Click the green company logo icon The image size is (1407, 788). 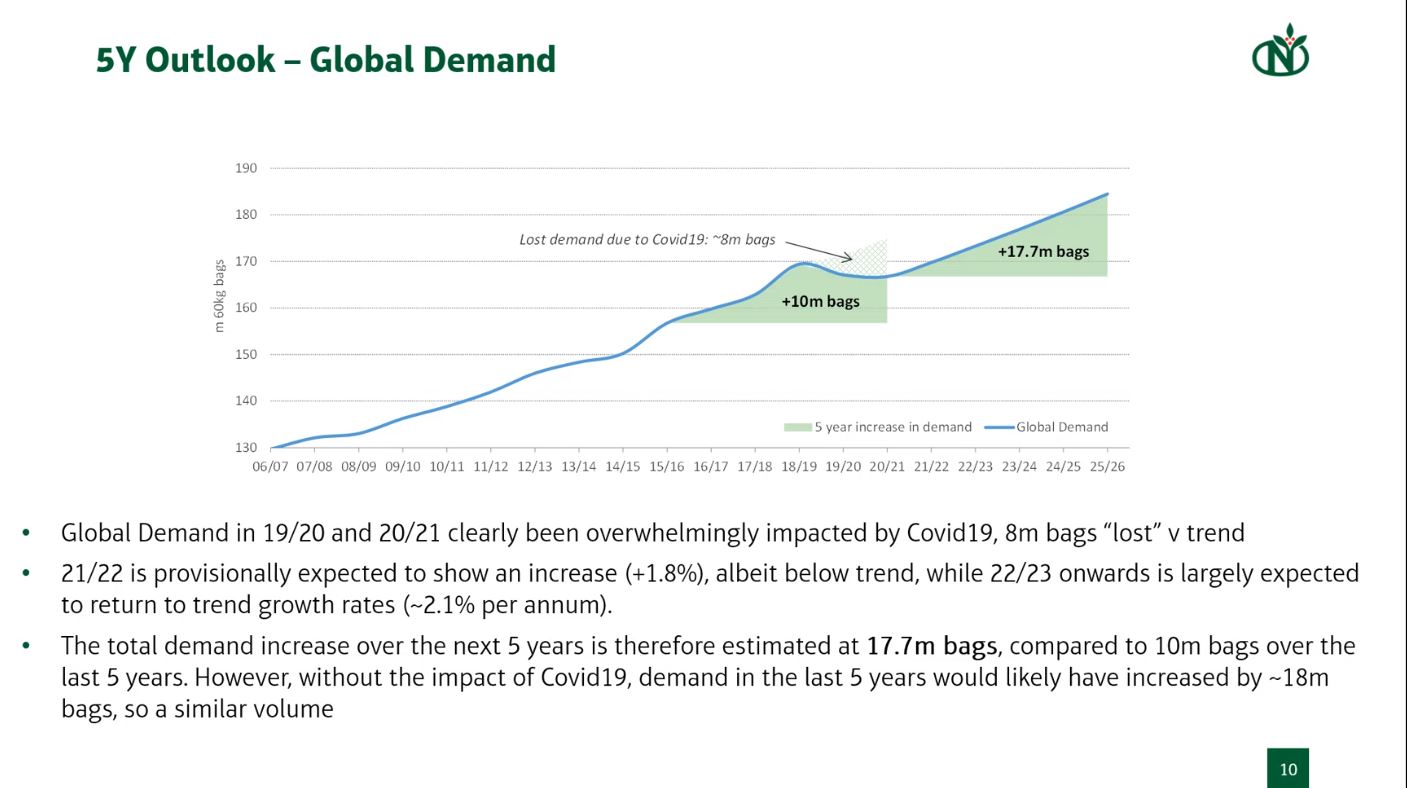tap(1280, 50)
